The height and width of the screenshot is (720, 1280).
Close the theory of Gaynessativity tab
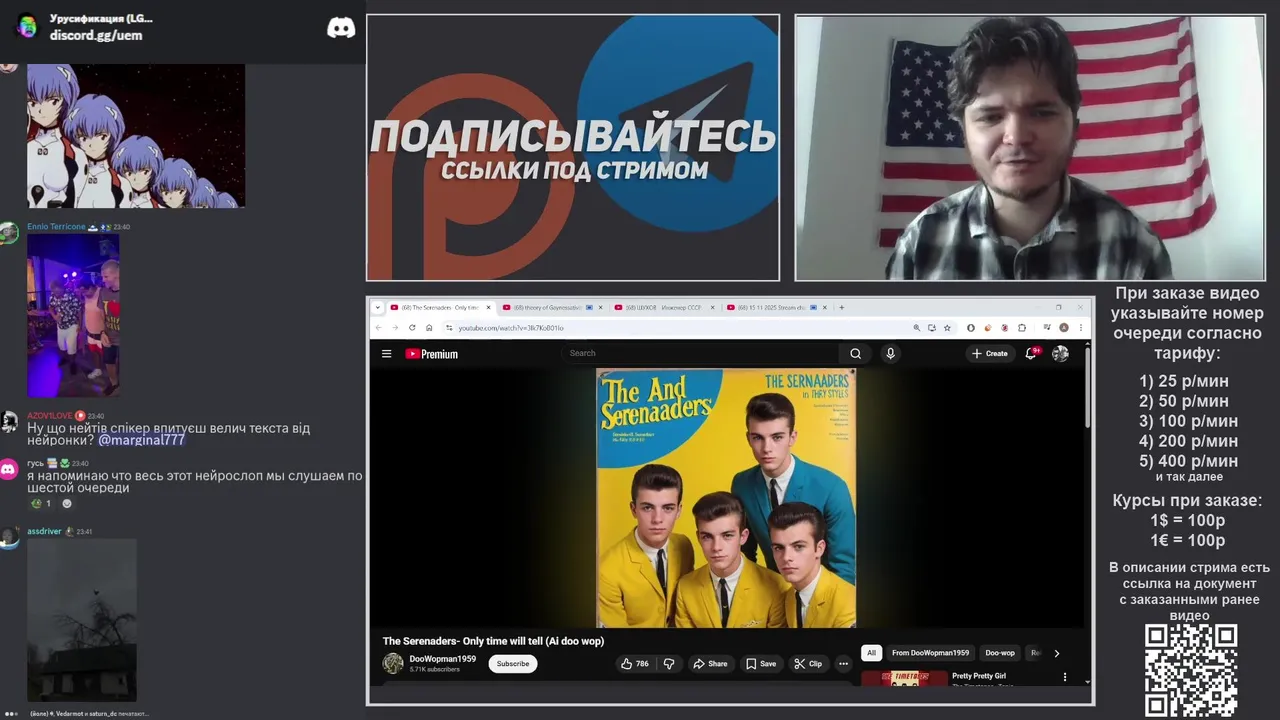tap(601, 307)
